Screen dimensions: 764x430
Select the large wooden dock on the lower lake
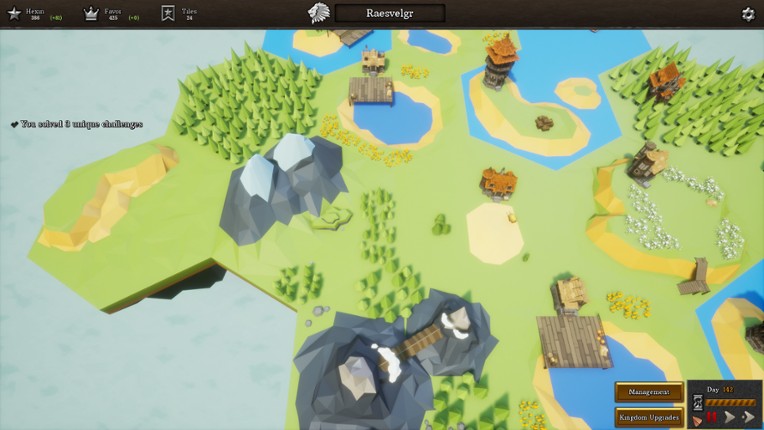(x=573, y=341)
